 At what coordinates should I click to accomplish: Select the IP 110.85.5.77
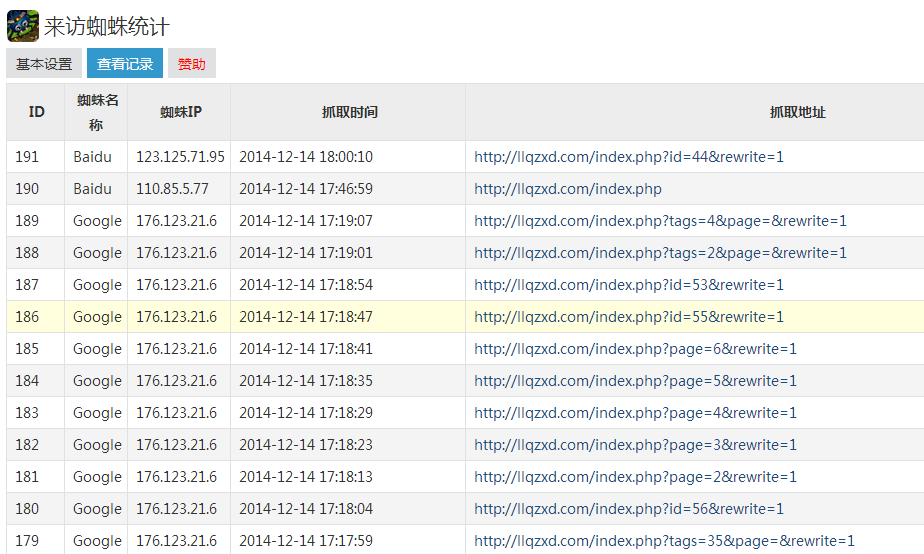coord(172,189)
